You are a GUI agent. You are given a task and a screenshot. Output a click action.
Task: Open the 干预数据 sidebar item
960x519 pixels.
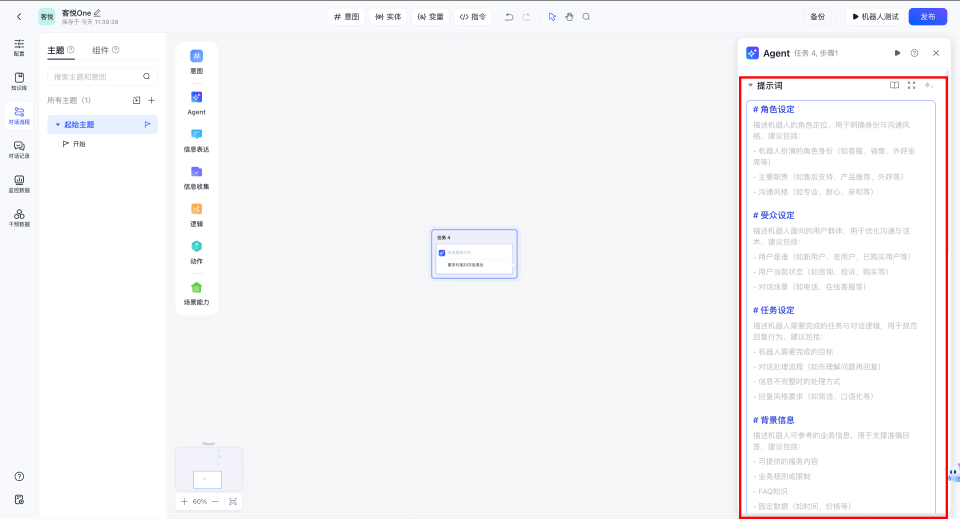point(19,217)
